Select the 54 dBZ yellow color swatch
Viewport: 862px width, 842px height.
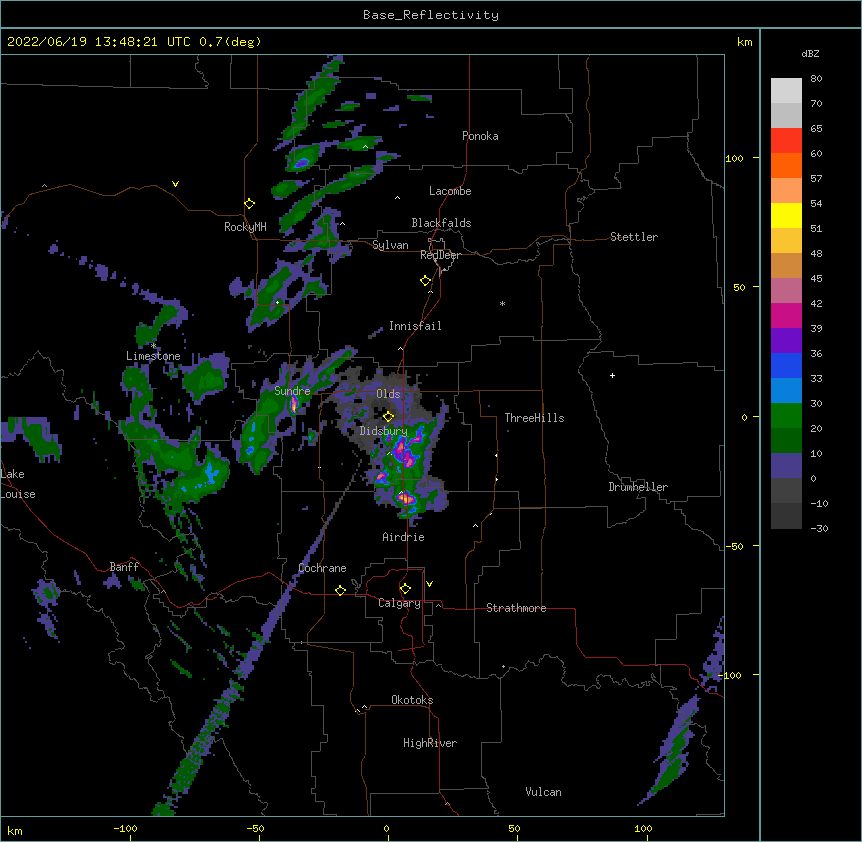point(786,215)
